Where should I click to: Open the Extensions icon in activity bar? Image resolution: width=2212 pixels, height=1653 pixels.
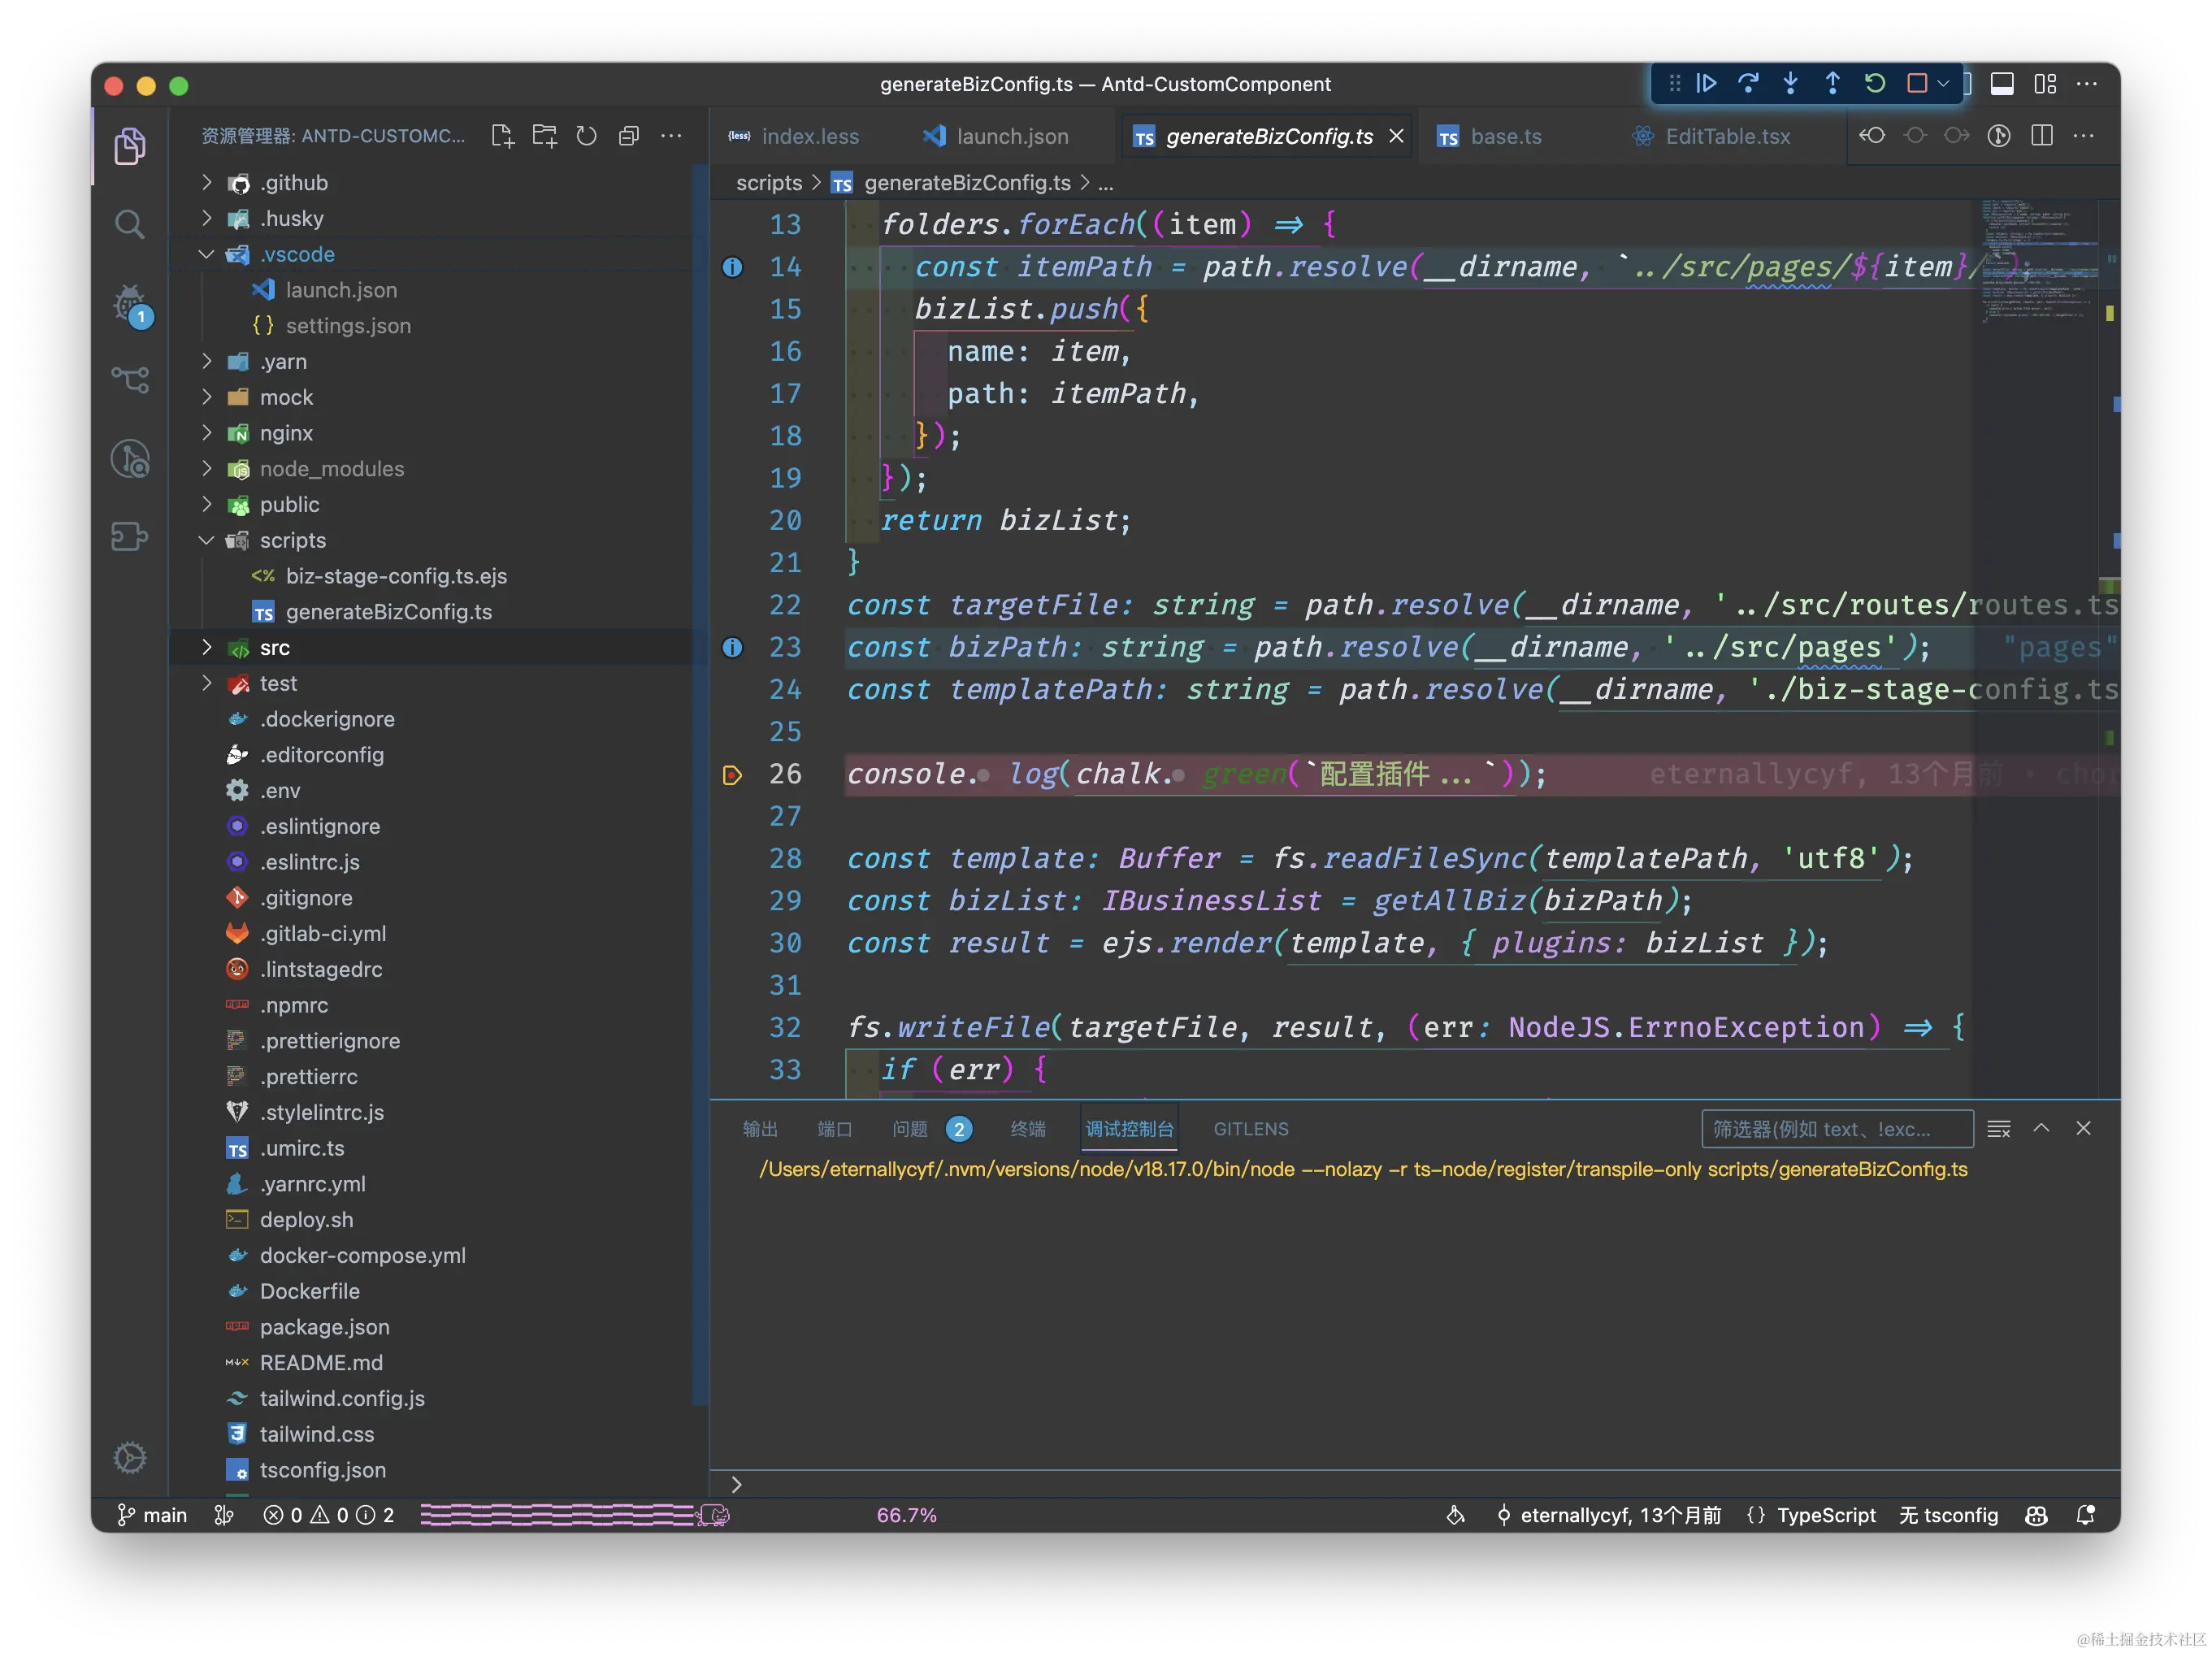[x=130, y=537]
